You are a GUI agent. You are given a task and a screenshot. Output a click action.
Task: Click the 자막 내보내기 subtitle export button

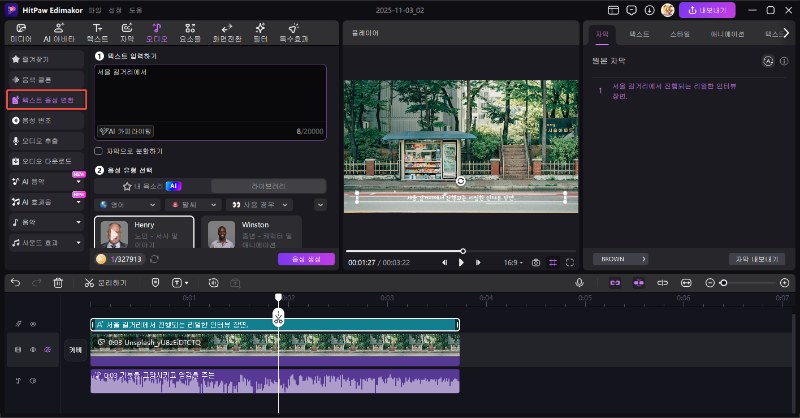pos(757,259)
